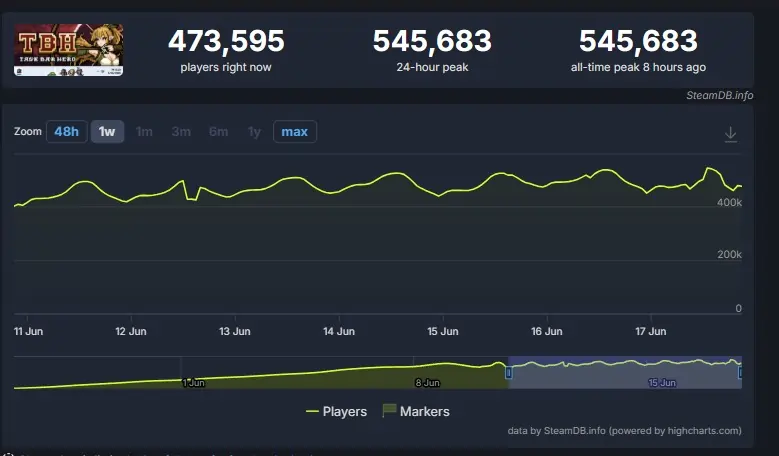Click the all-time peak 8 hours ago label
Image resolution: width=779 pixels, height=456 pixels.
[638, 67]
